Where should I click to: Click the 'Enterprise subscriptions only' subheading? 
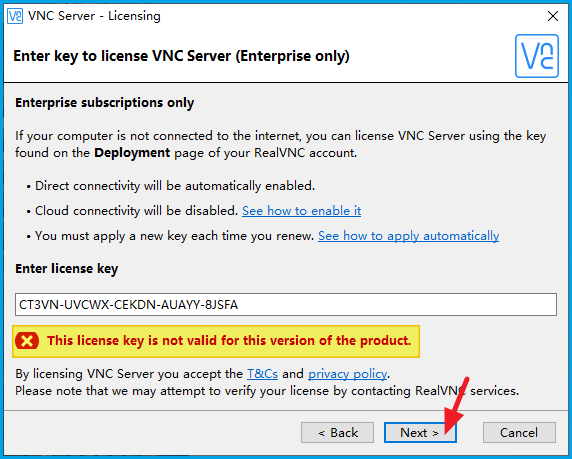tap(104, 103)
